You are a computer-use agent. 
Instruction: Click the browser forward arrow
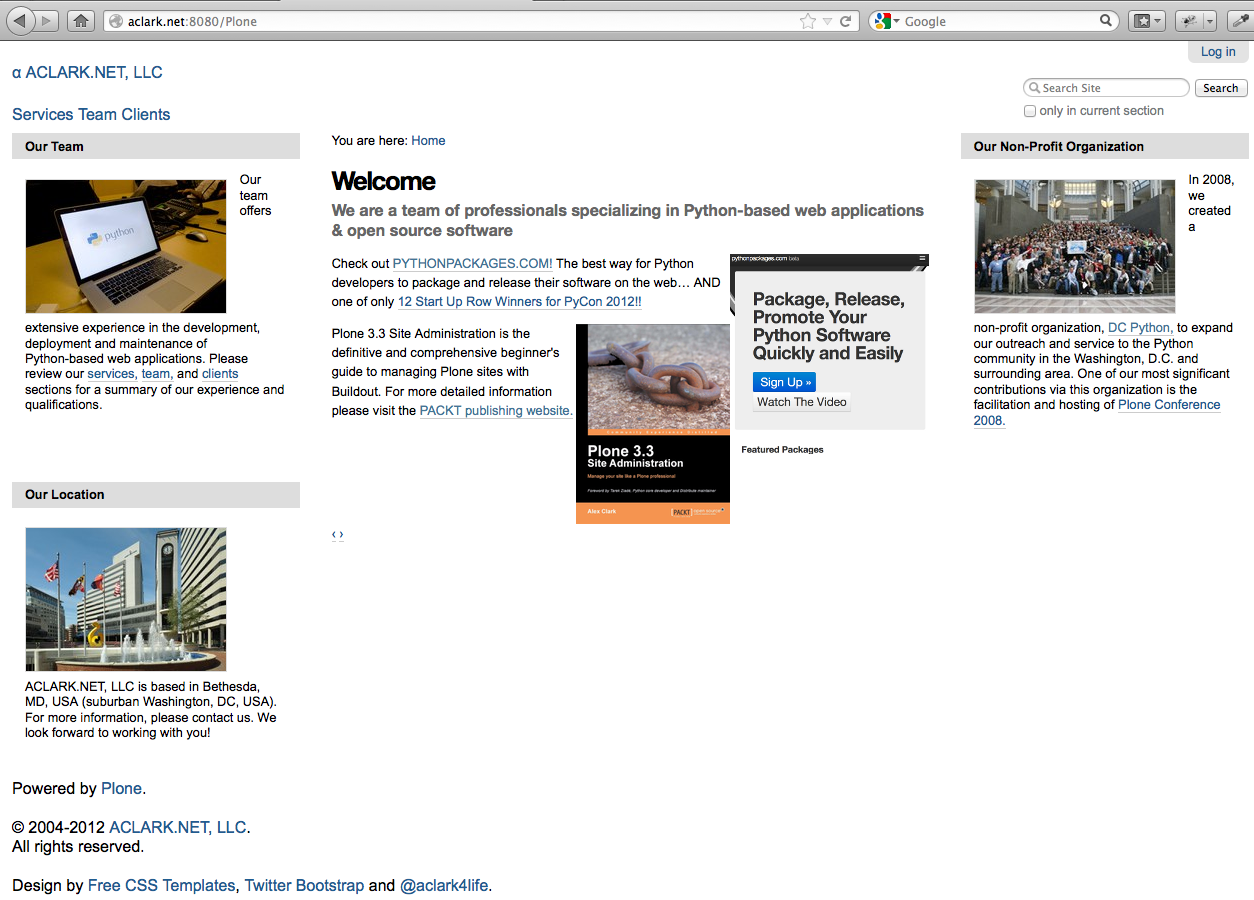coord(46,20)
